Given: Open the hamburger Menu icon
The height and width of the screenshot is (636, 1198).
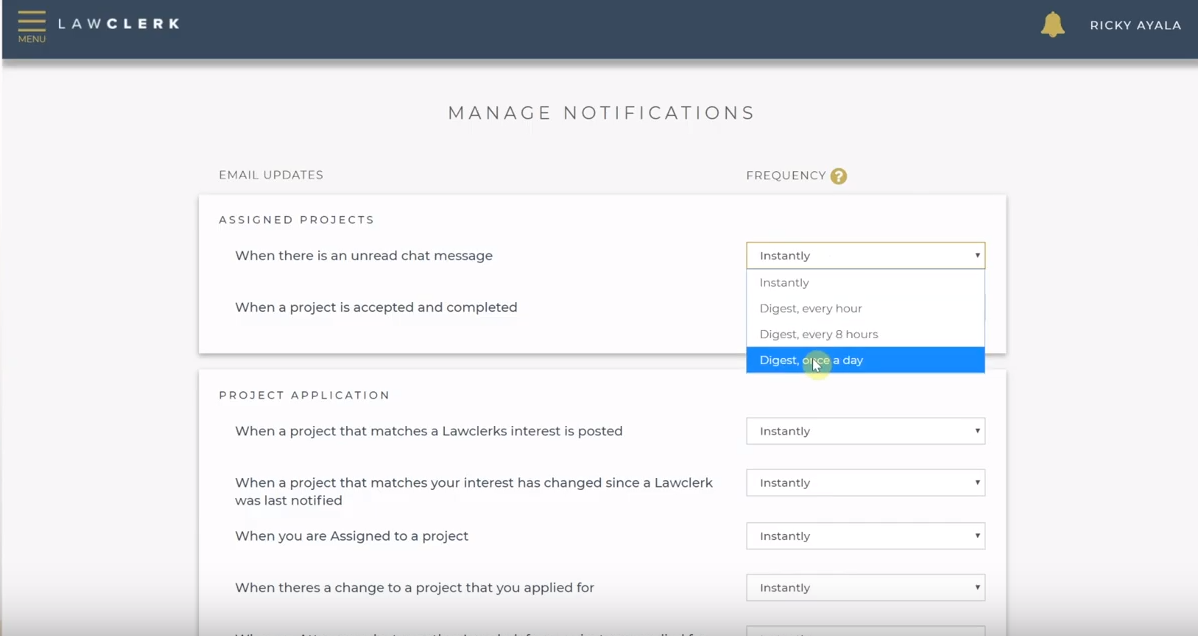Looking at the screenshot, I should [x=31, y=25].
